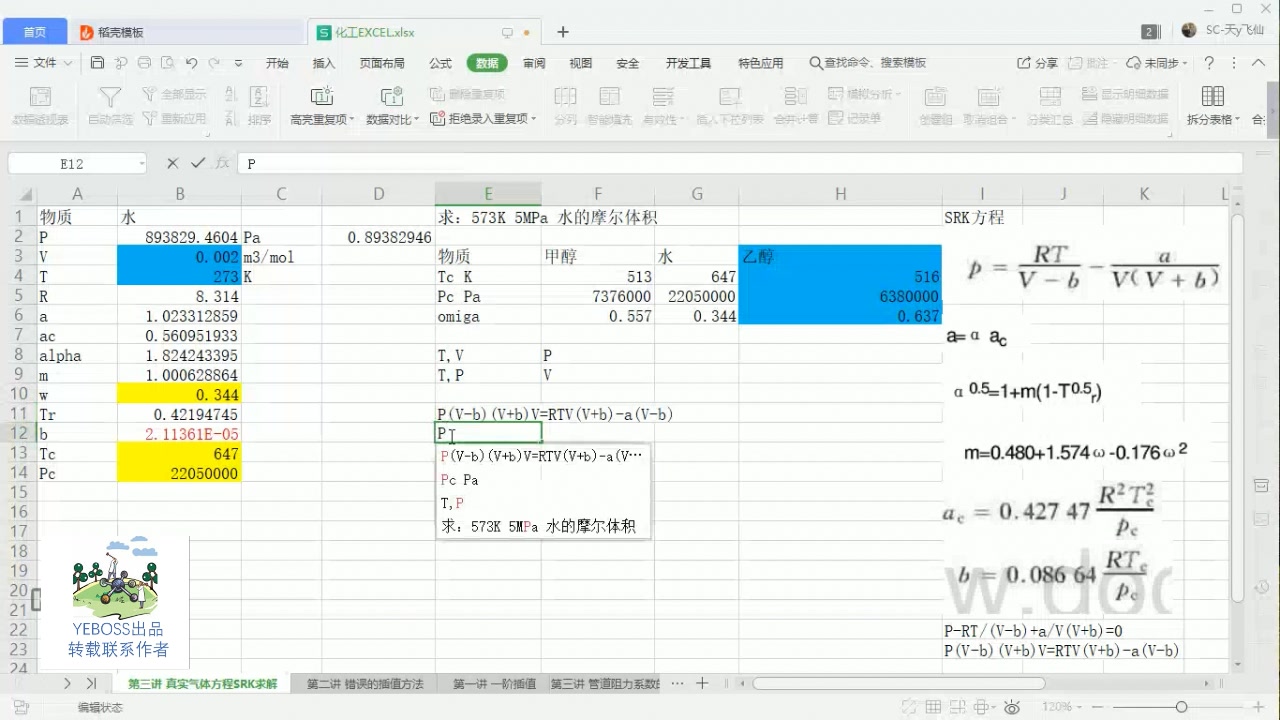
Task: Click the 查找命令 search box
Action: pos(868,63)
